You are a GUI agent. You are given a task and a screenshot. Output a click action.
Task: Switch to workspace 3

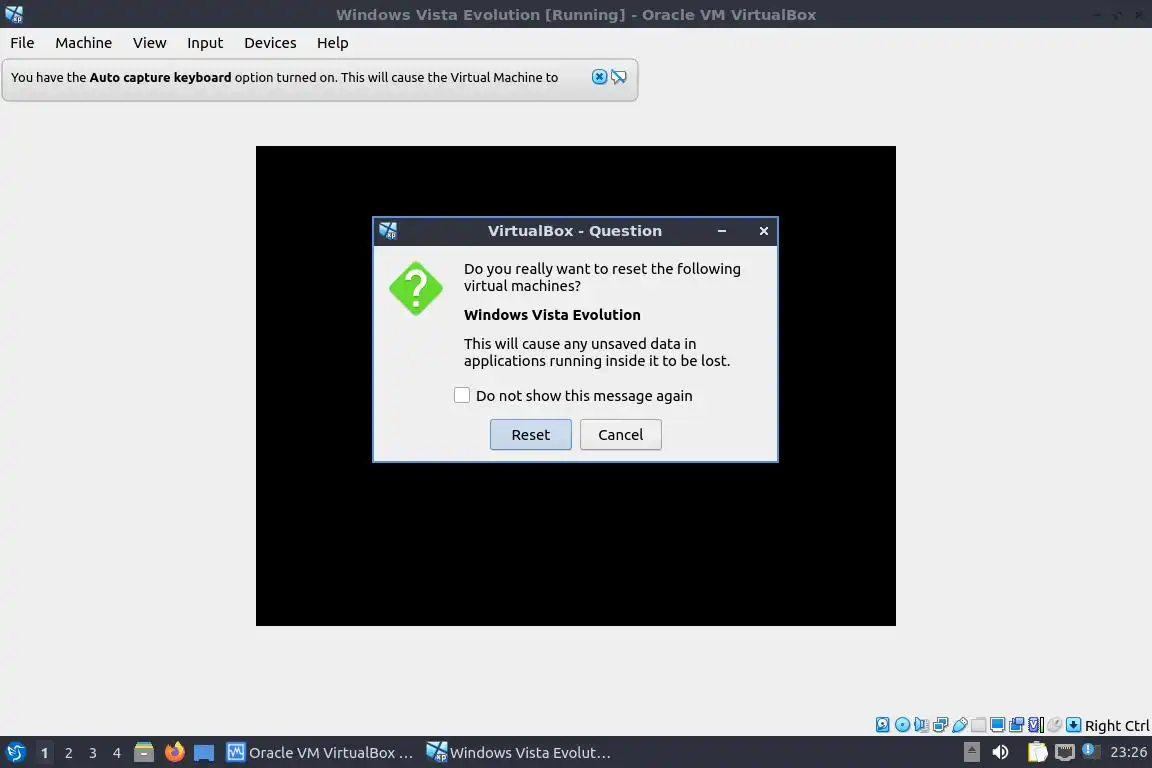tap(93, 753)
